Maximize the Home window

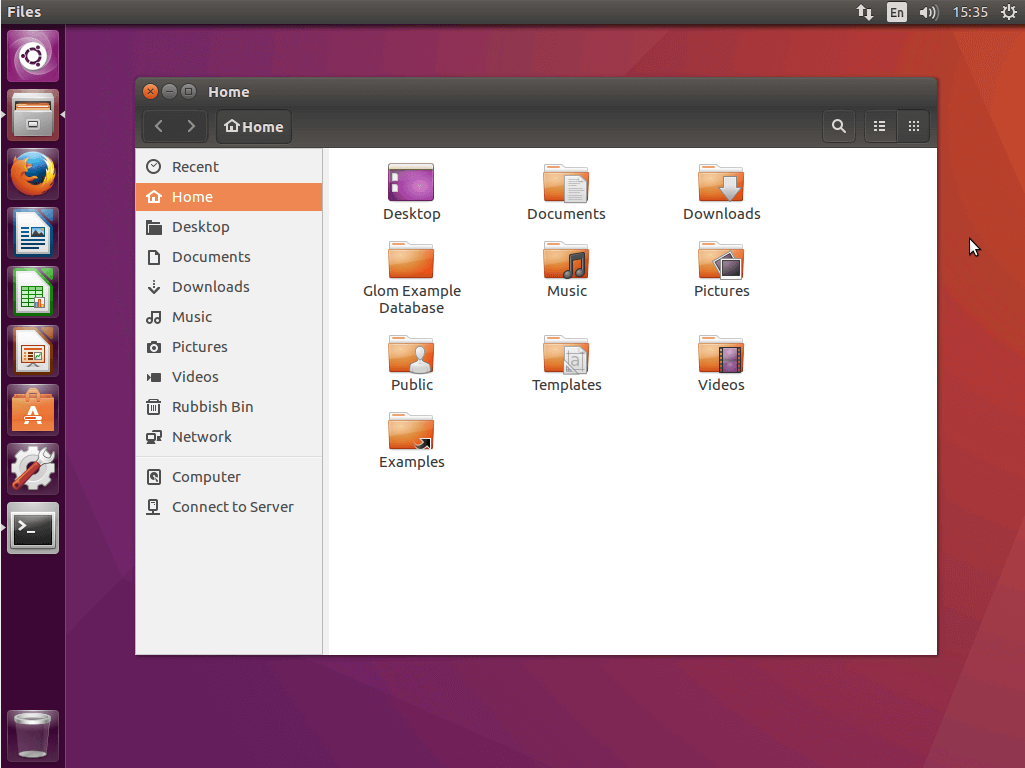click(188, 92)
